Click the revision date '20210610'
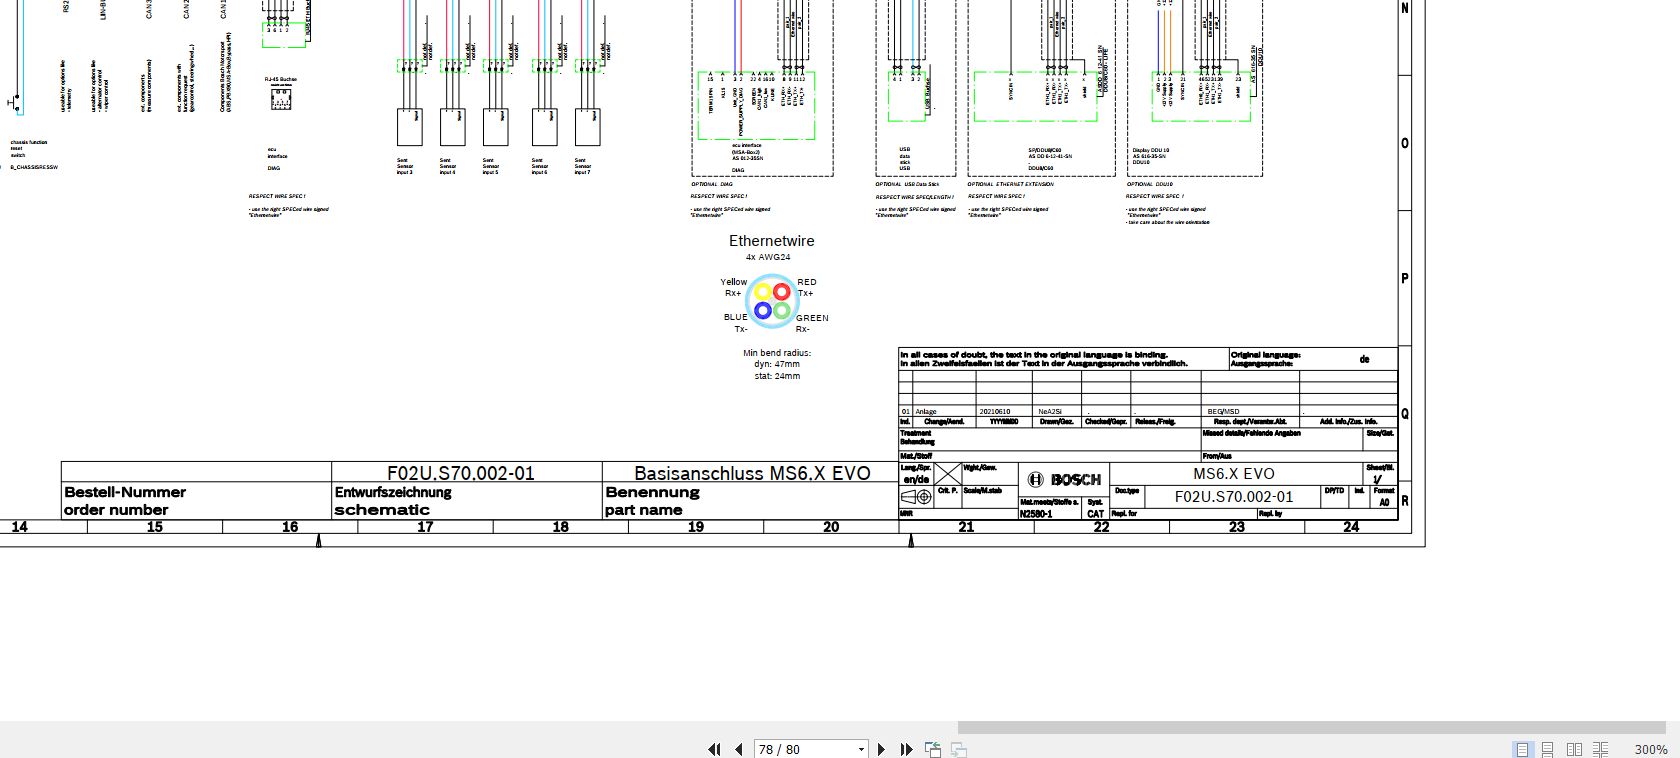Screen dimensions: 1680x758 (x=995, y=412)
